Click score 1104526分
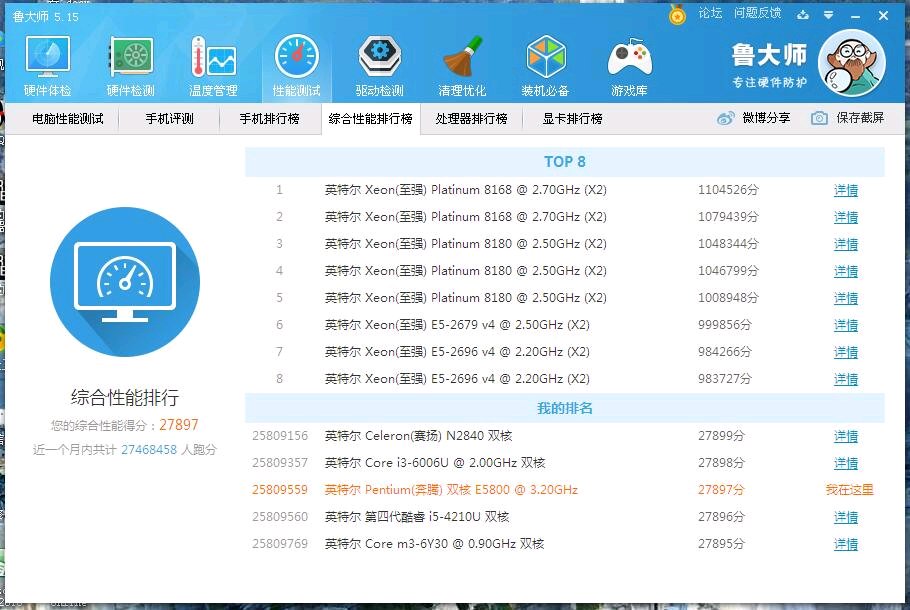This screenshot has width=910, height=610. tap(728, 190)
